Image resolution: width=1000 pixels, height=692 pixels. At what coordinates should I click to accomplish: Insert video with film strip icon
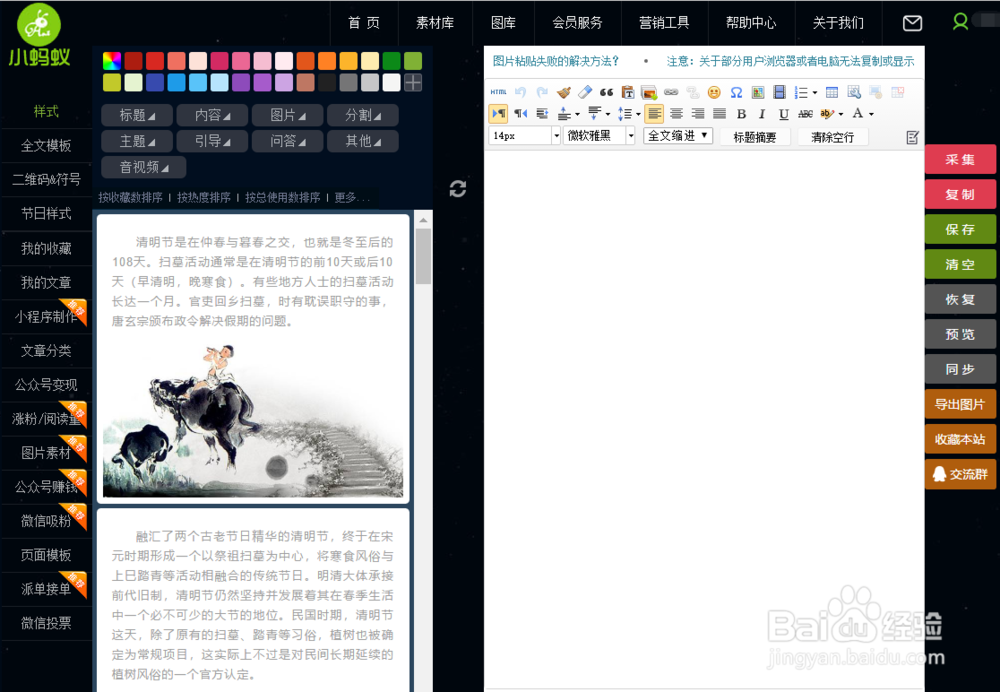(779, 92)
